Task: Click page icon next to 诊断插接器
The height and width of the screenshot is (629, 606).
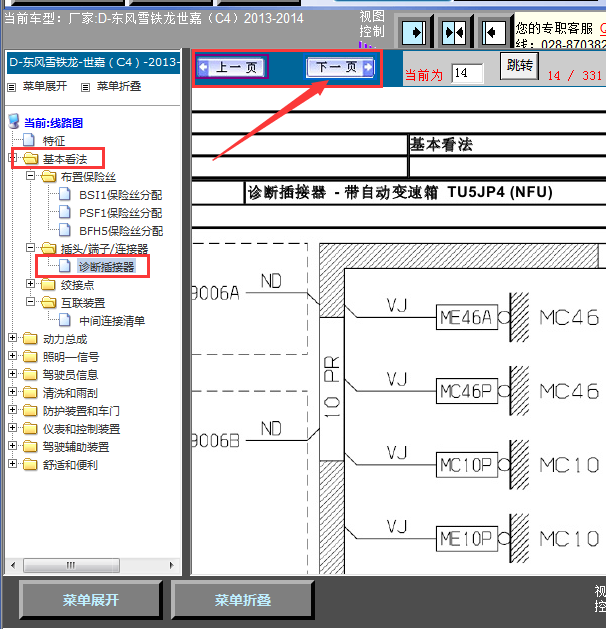Action: click(65, 266)
